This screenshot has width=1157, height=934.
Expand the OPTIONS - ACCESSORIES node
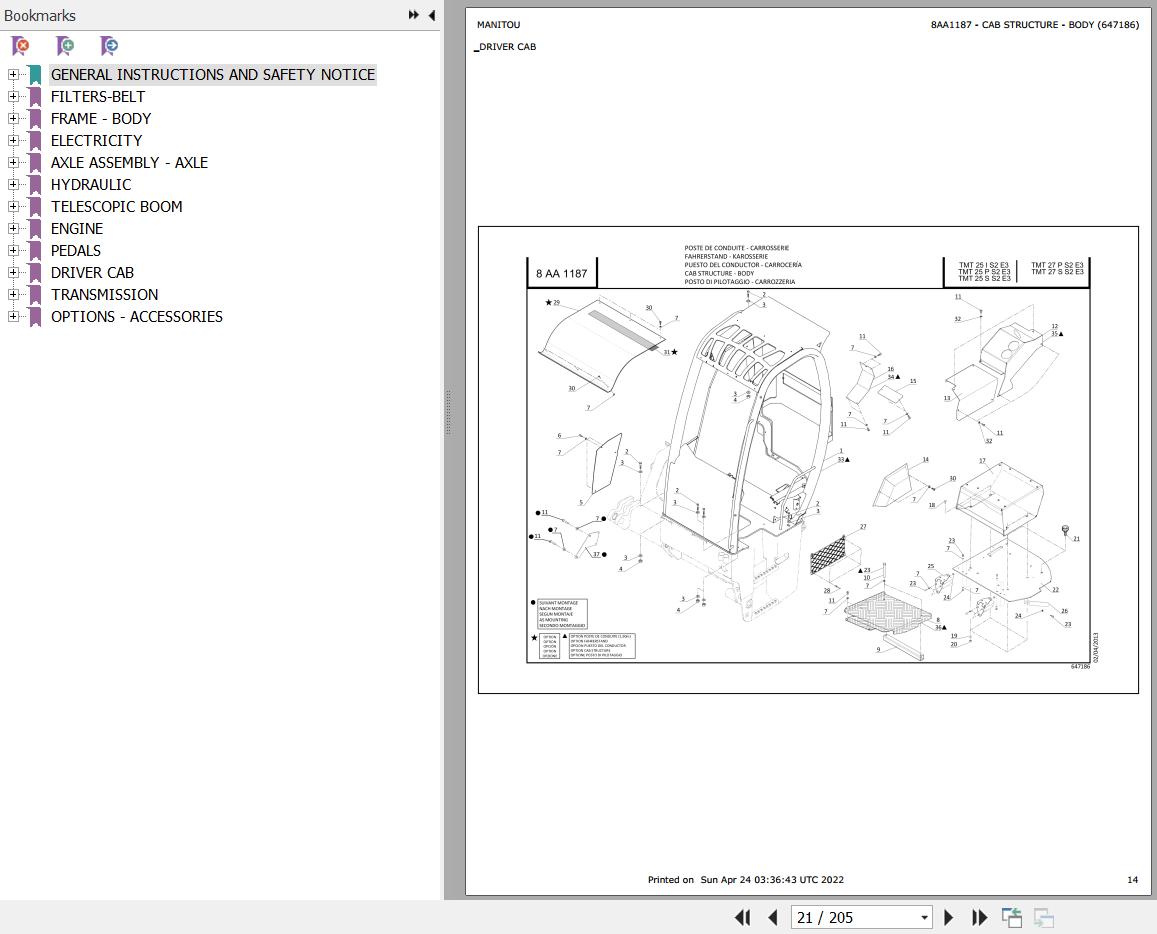click(x=13, y=316)
